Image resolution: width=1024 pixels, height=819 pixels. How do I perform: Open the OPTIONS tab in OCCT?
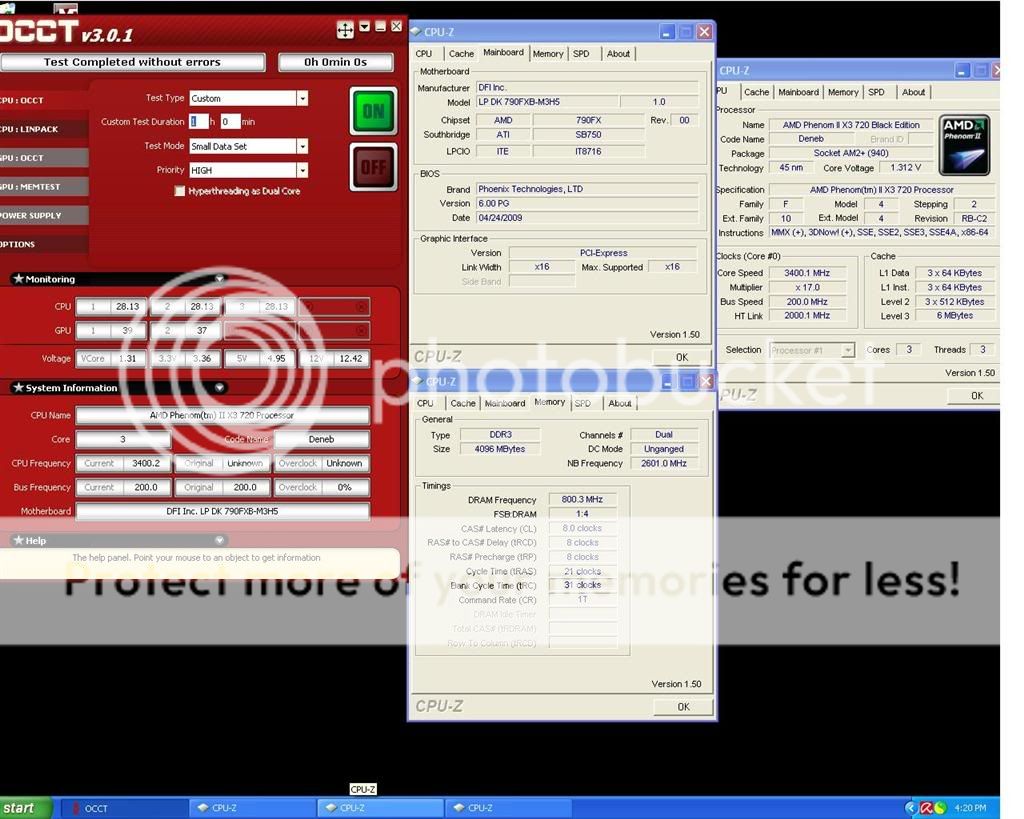click(43, 244)
